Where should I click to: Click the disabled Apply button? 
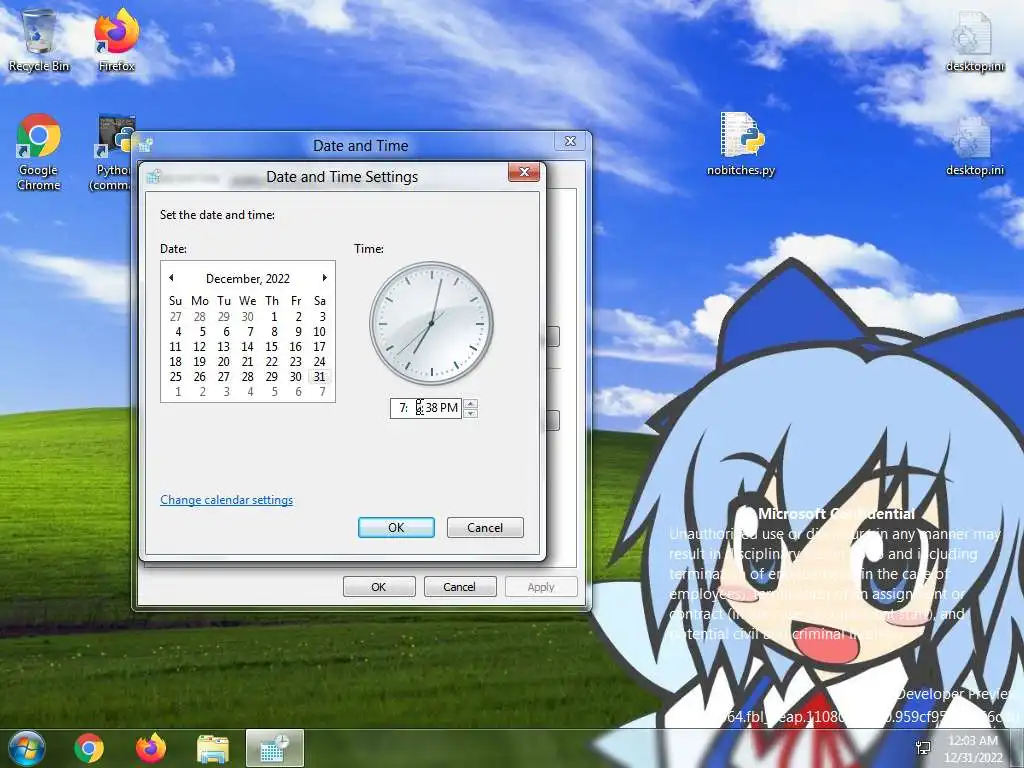[x=541, y=587]
